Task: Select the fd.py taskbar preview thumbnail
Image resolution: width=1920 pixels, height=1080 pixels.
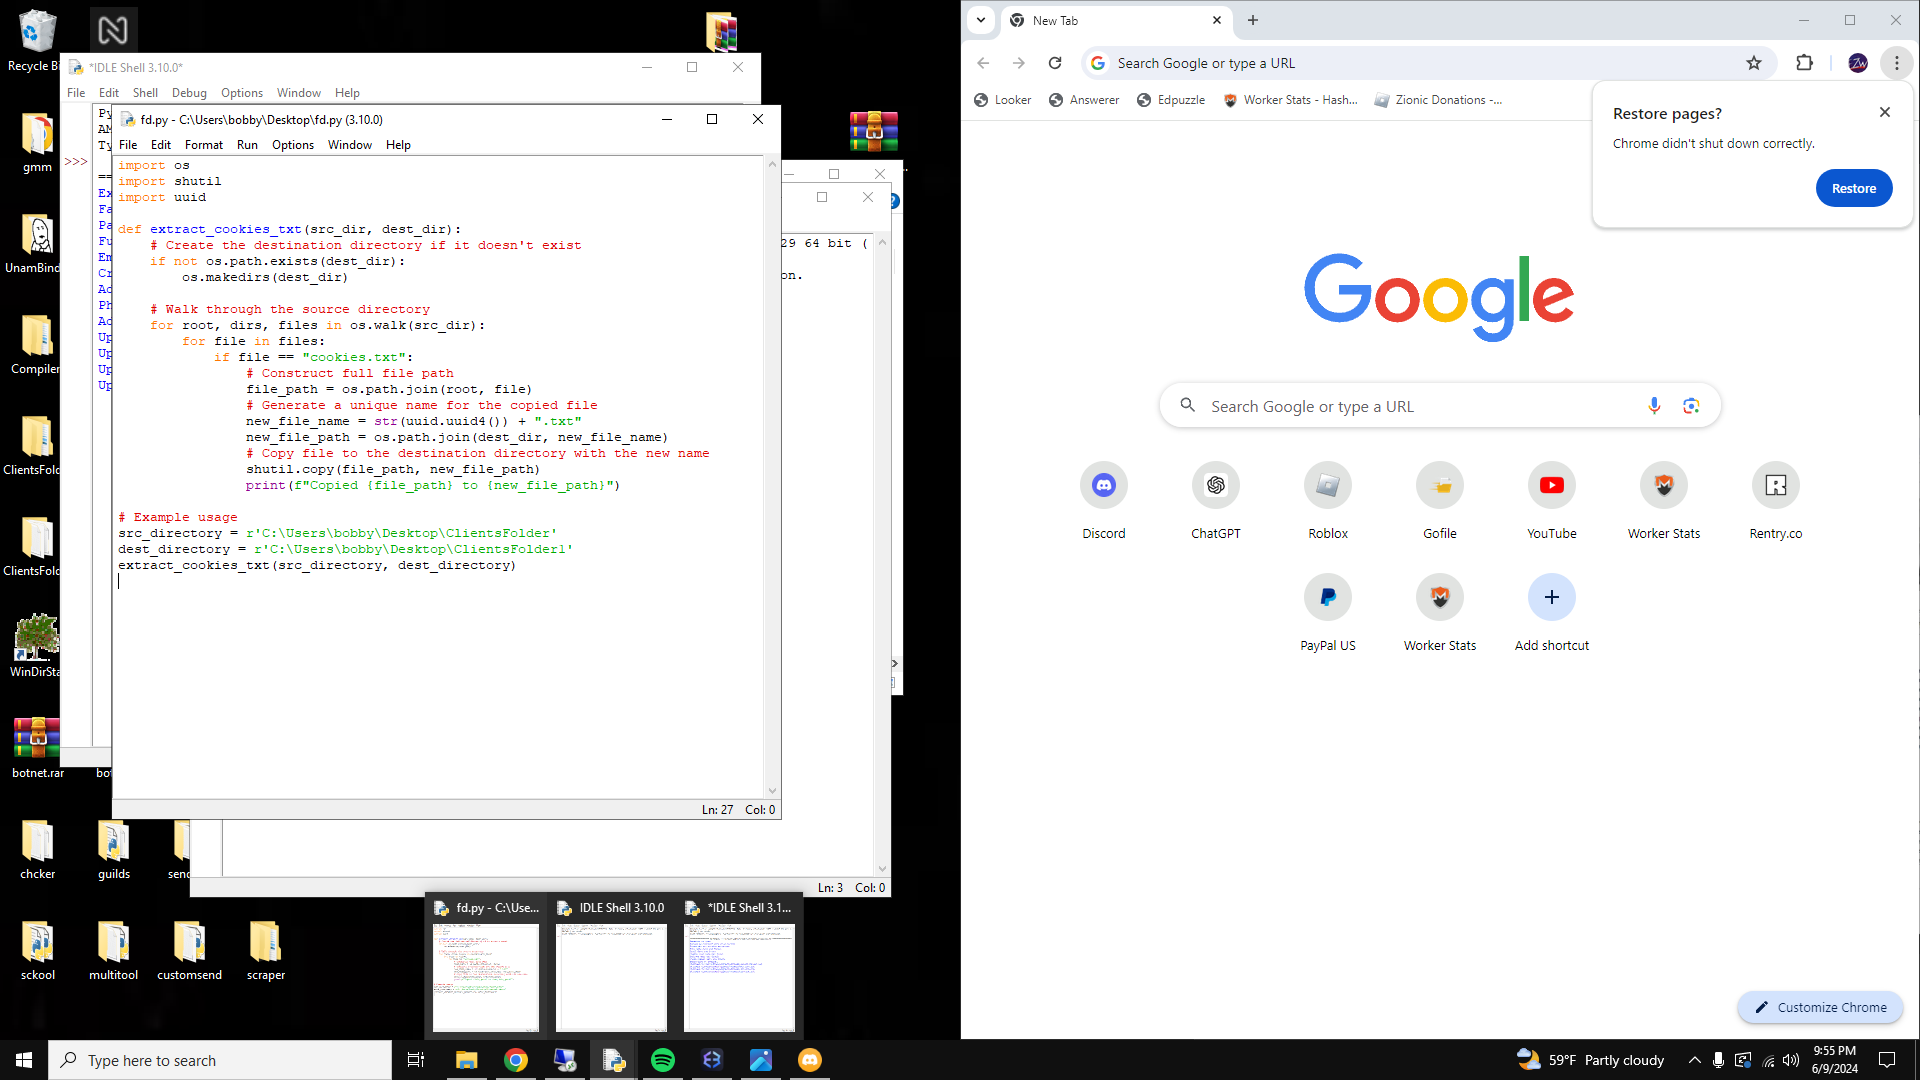Action: pos(486,975)
